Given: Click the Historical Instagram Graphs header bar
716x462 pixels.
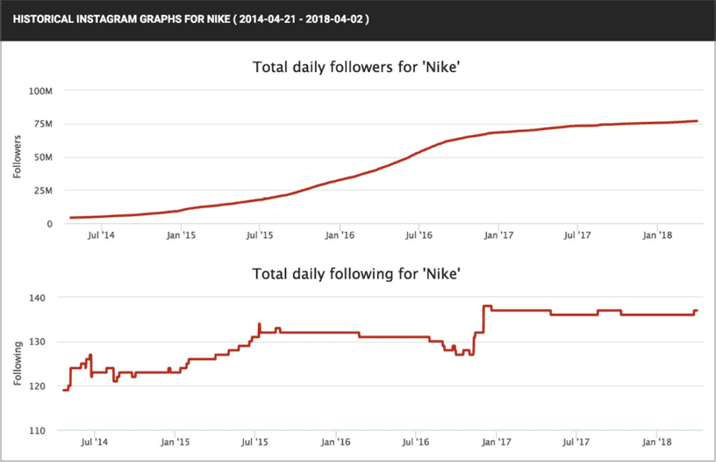Looking at the screenshot, I should (358, 20).
